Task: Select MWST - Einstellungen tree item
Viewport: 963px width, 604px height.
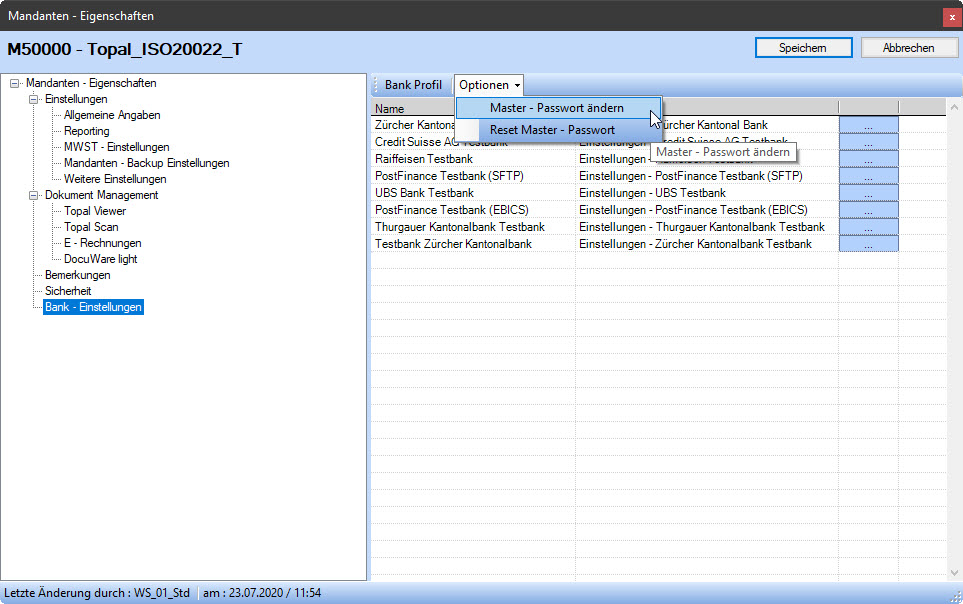Action: tap(116, 148)
